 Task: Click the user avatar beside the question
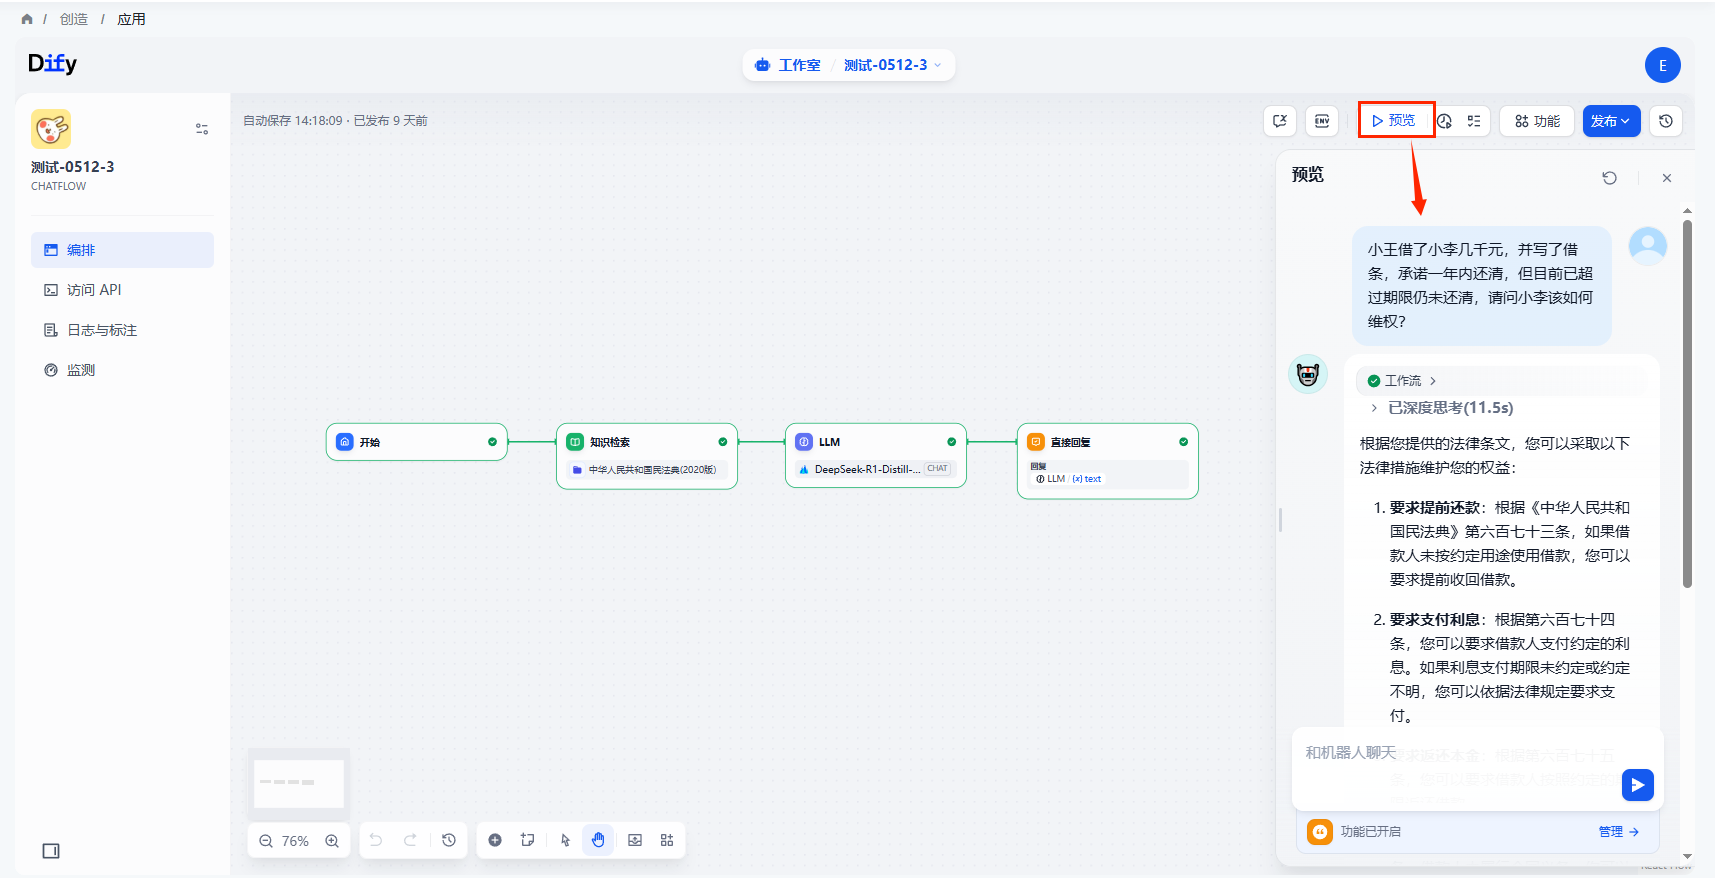[1648, 246]
